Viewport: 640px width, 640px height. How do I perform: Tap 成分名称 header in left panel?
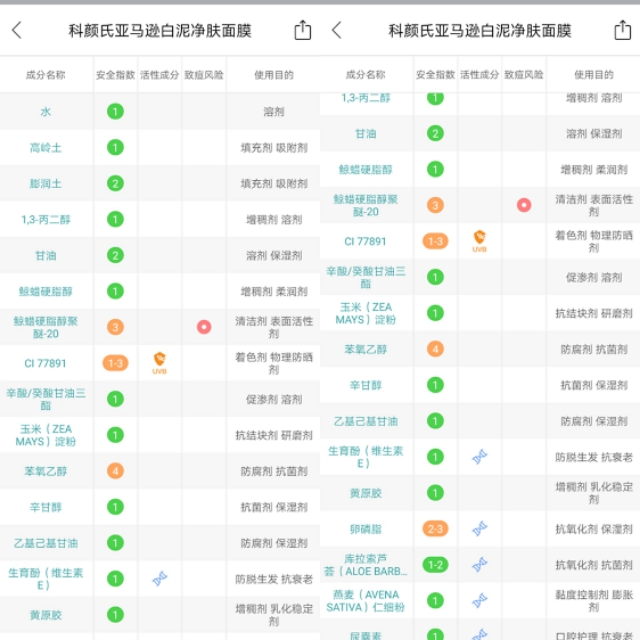(46, 75)
